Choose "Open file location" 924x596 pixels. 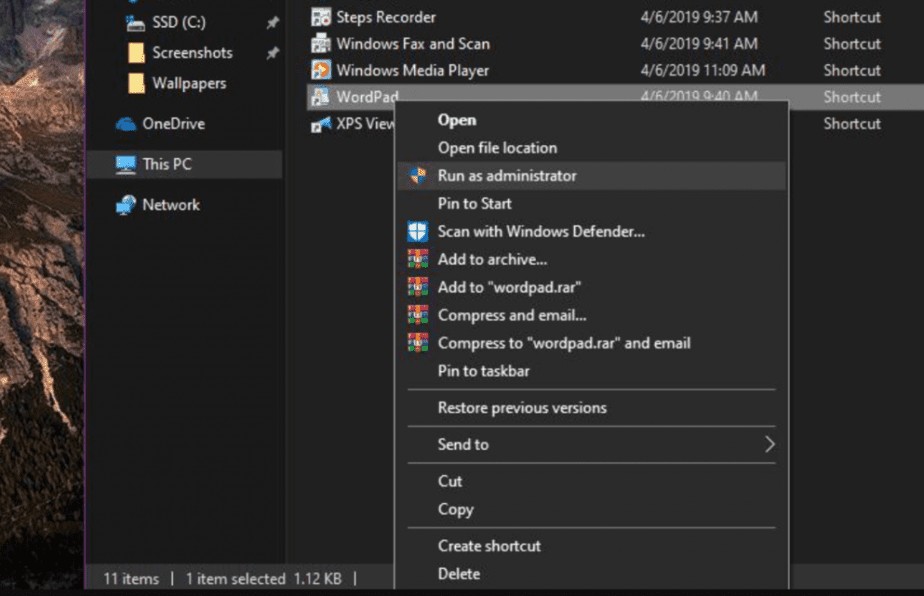(497, 147)
